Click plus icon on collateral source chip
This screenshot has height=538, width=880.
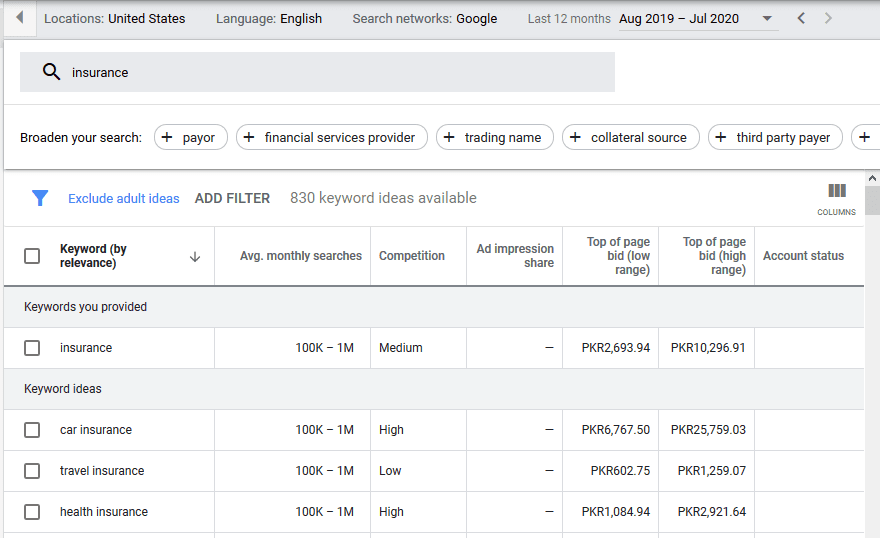pos(575,137)
